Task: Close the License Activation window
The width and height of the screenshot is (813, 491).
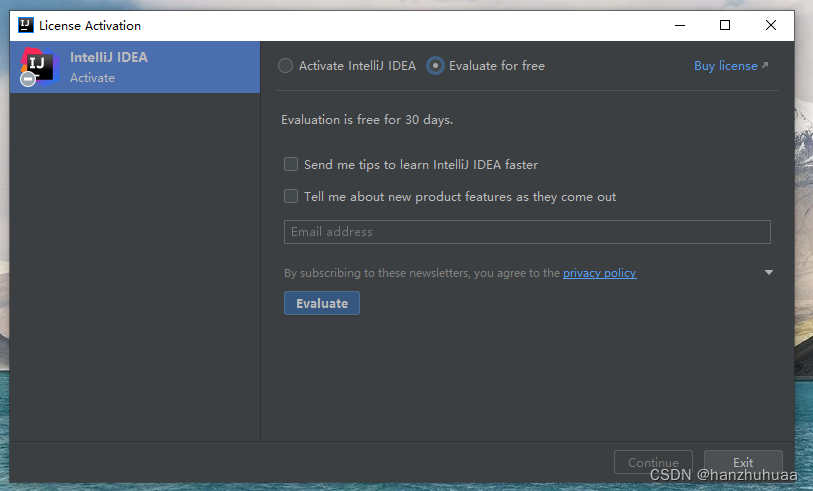Action: coord(770,25)
